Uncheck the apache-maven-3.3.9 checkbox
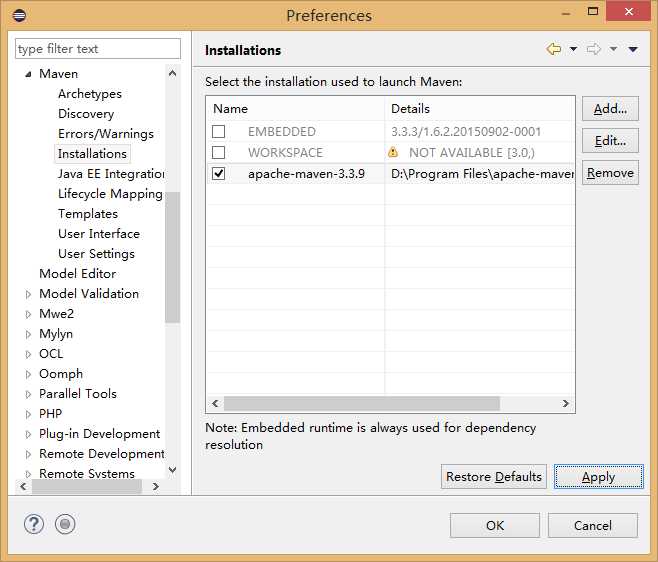Image resolution: width=658 pixels, height=562 pixels. click(x=218, y=173)
